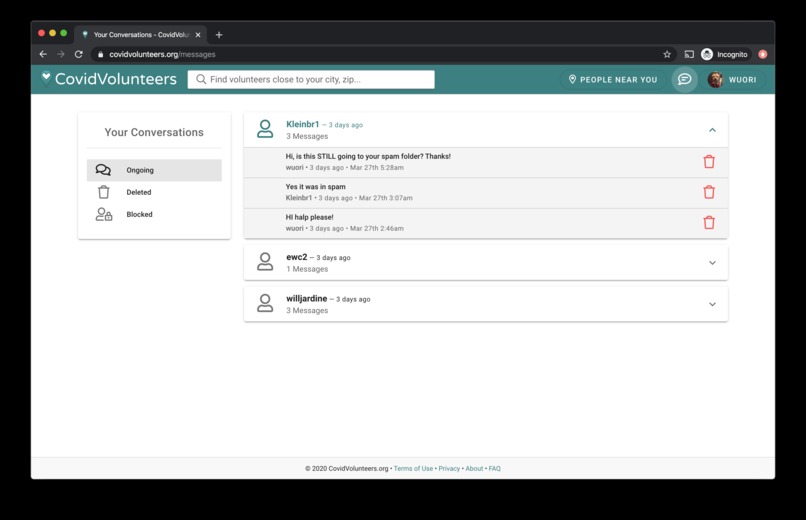
Task: Open the About link in footer
Action: point(474,468)
